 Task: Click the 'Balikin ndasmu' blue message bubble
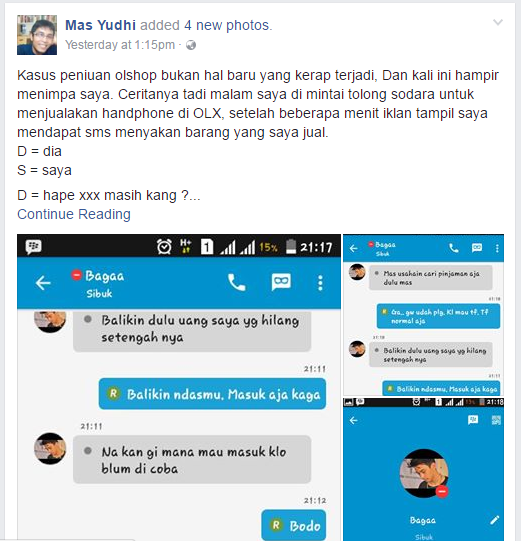[212, 394]
